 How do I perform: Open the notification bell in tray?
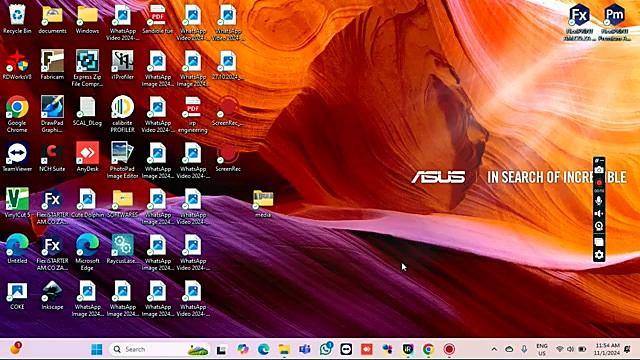628,349
